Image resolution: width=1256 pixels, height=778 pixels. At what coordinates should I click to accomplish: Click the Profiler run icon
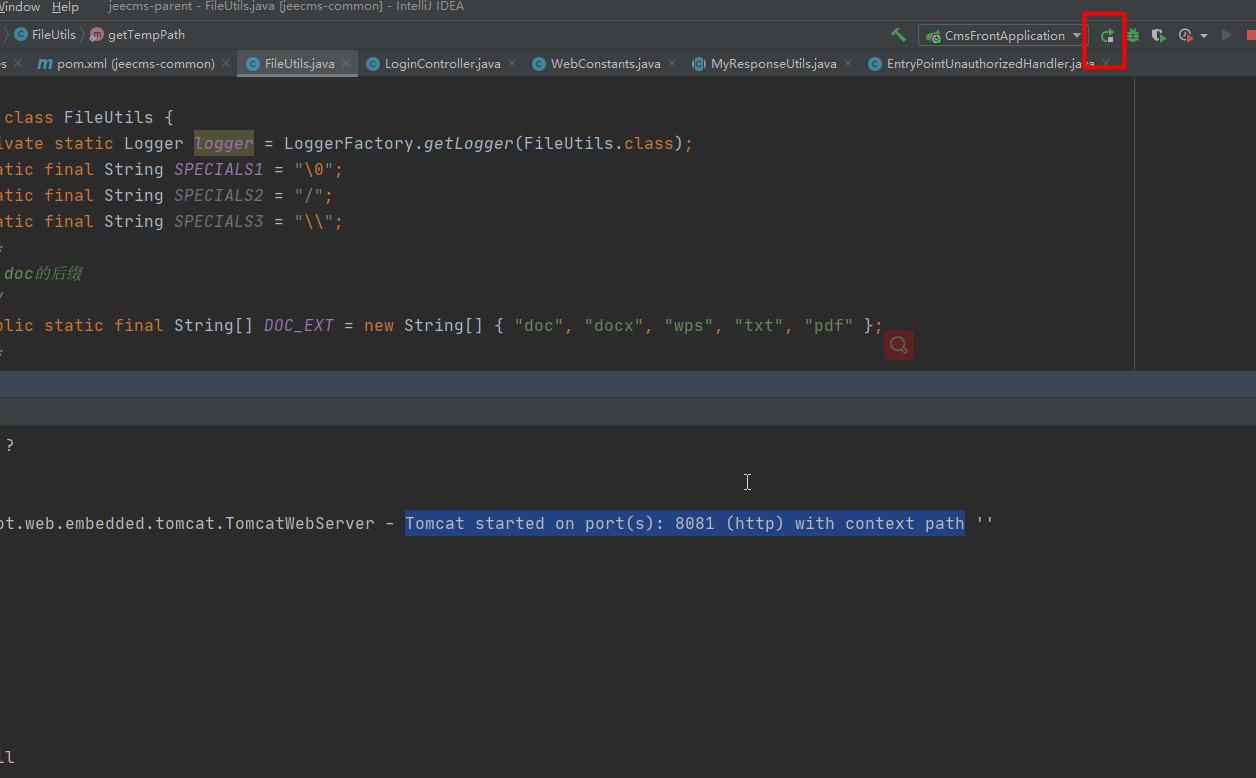point(1185,36)
